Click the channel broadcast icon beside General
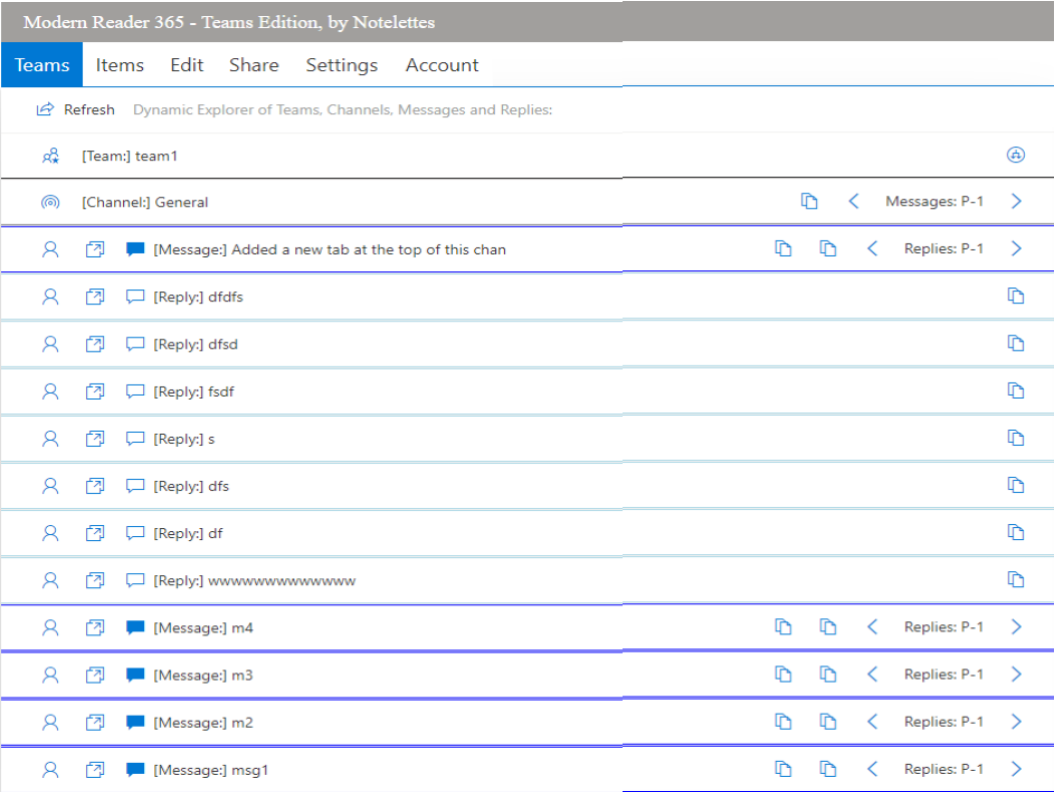 [51, 202]
